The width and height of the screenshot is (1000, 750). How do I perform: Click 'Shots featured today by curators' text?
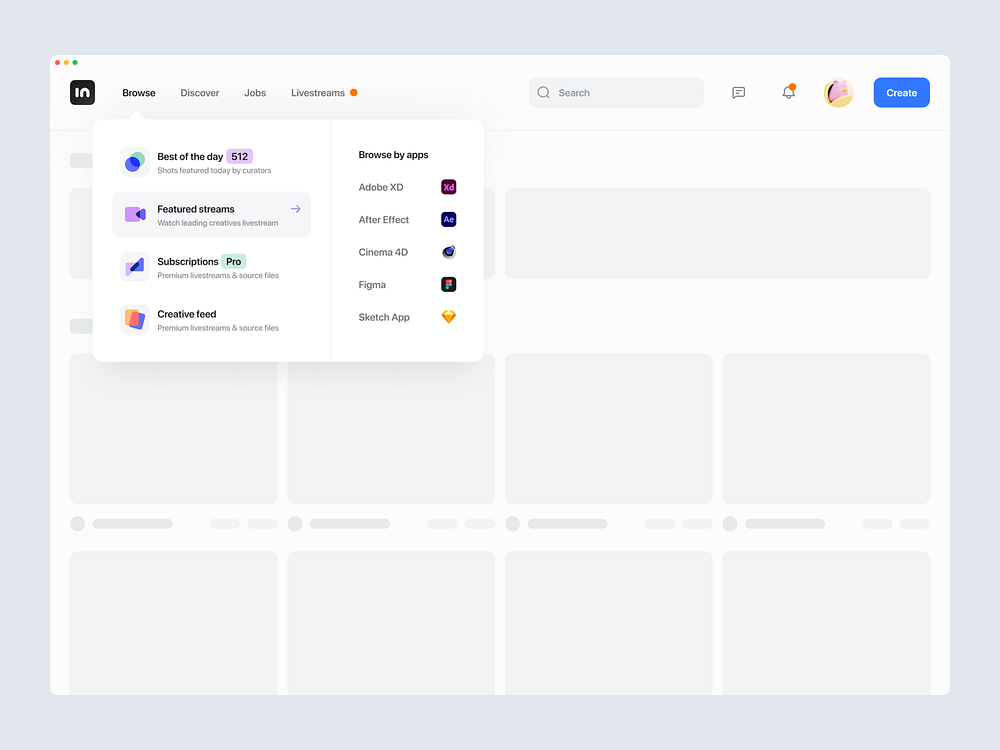pyautogui.click(x=214, y=171)
